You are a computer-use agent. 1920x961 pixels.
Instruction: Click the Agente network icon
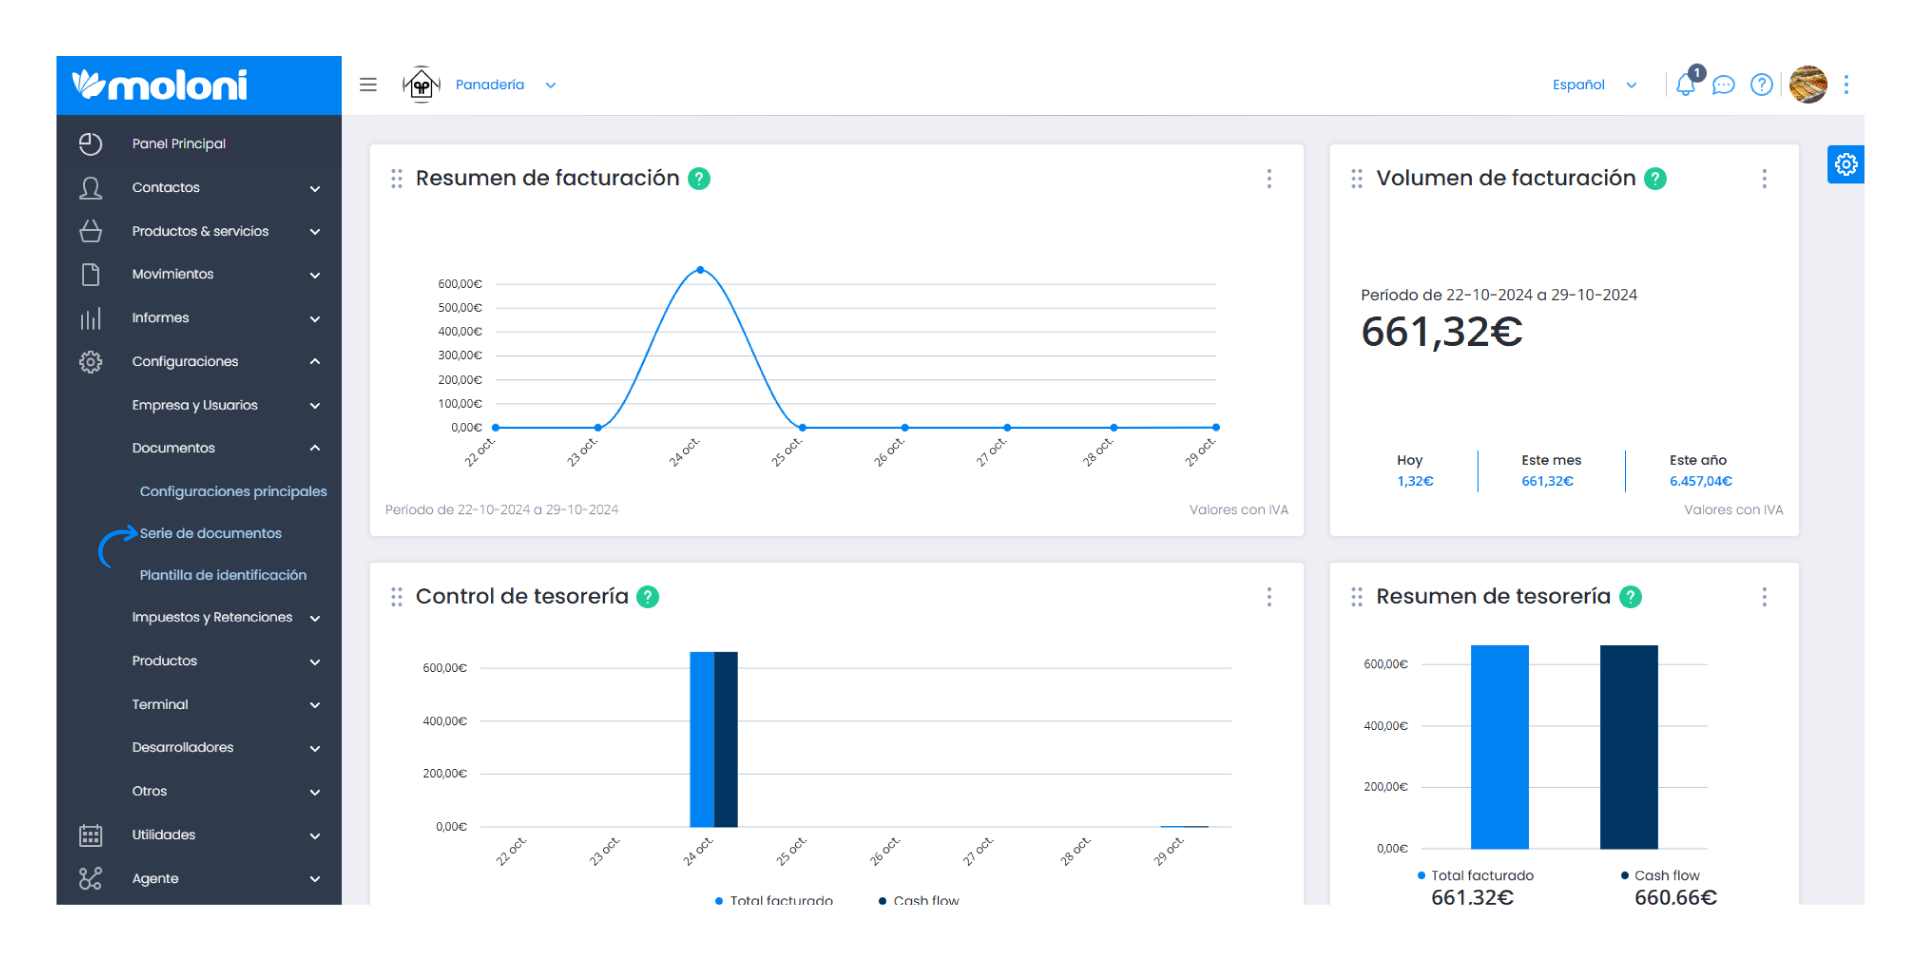point(91,878)
